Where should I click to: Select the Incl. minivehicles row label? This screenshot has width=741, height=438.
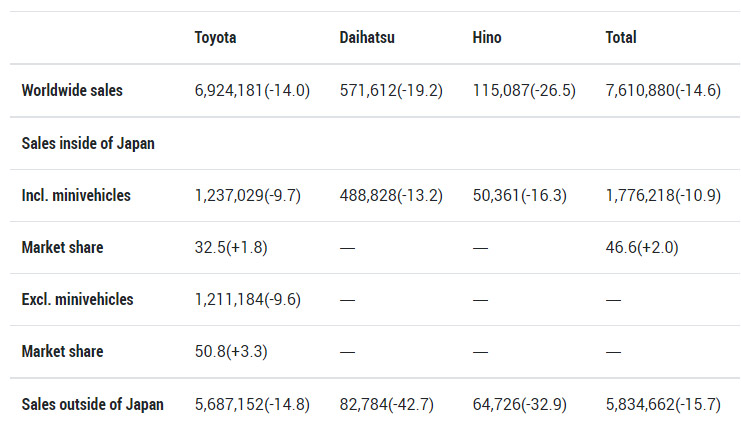click(x=76, y=195)
